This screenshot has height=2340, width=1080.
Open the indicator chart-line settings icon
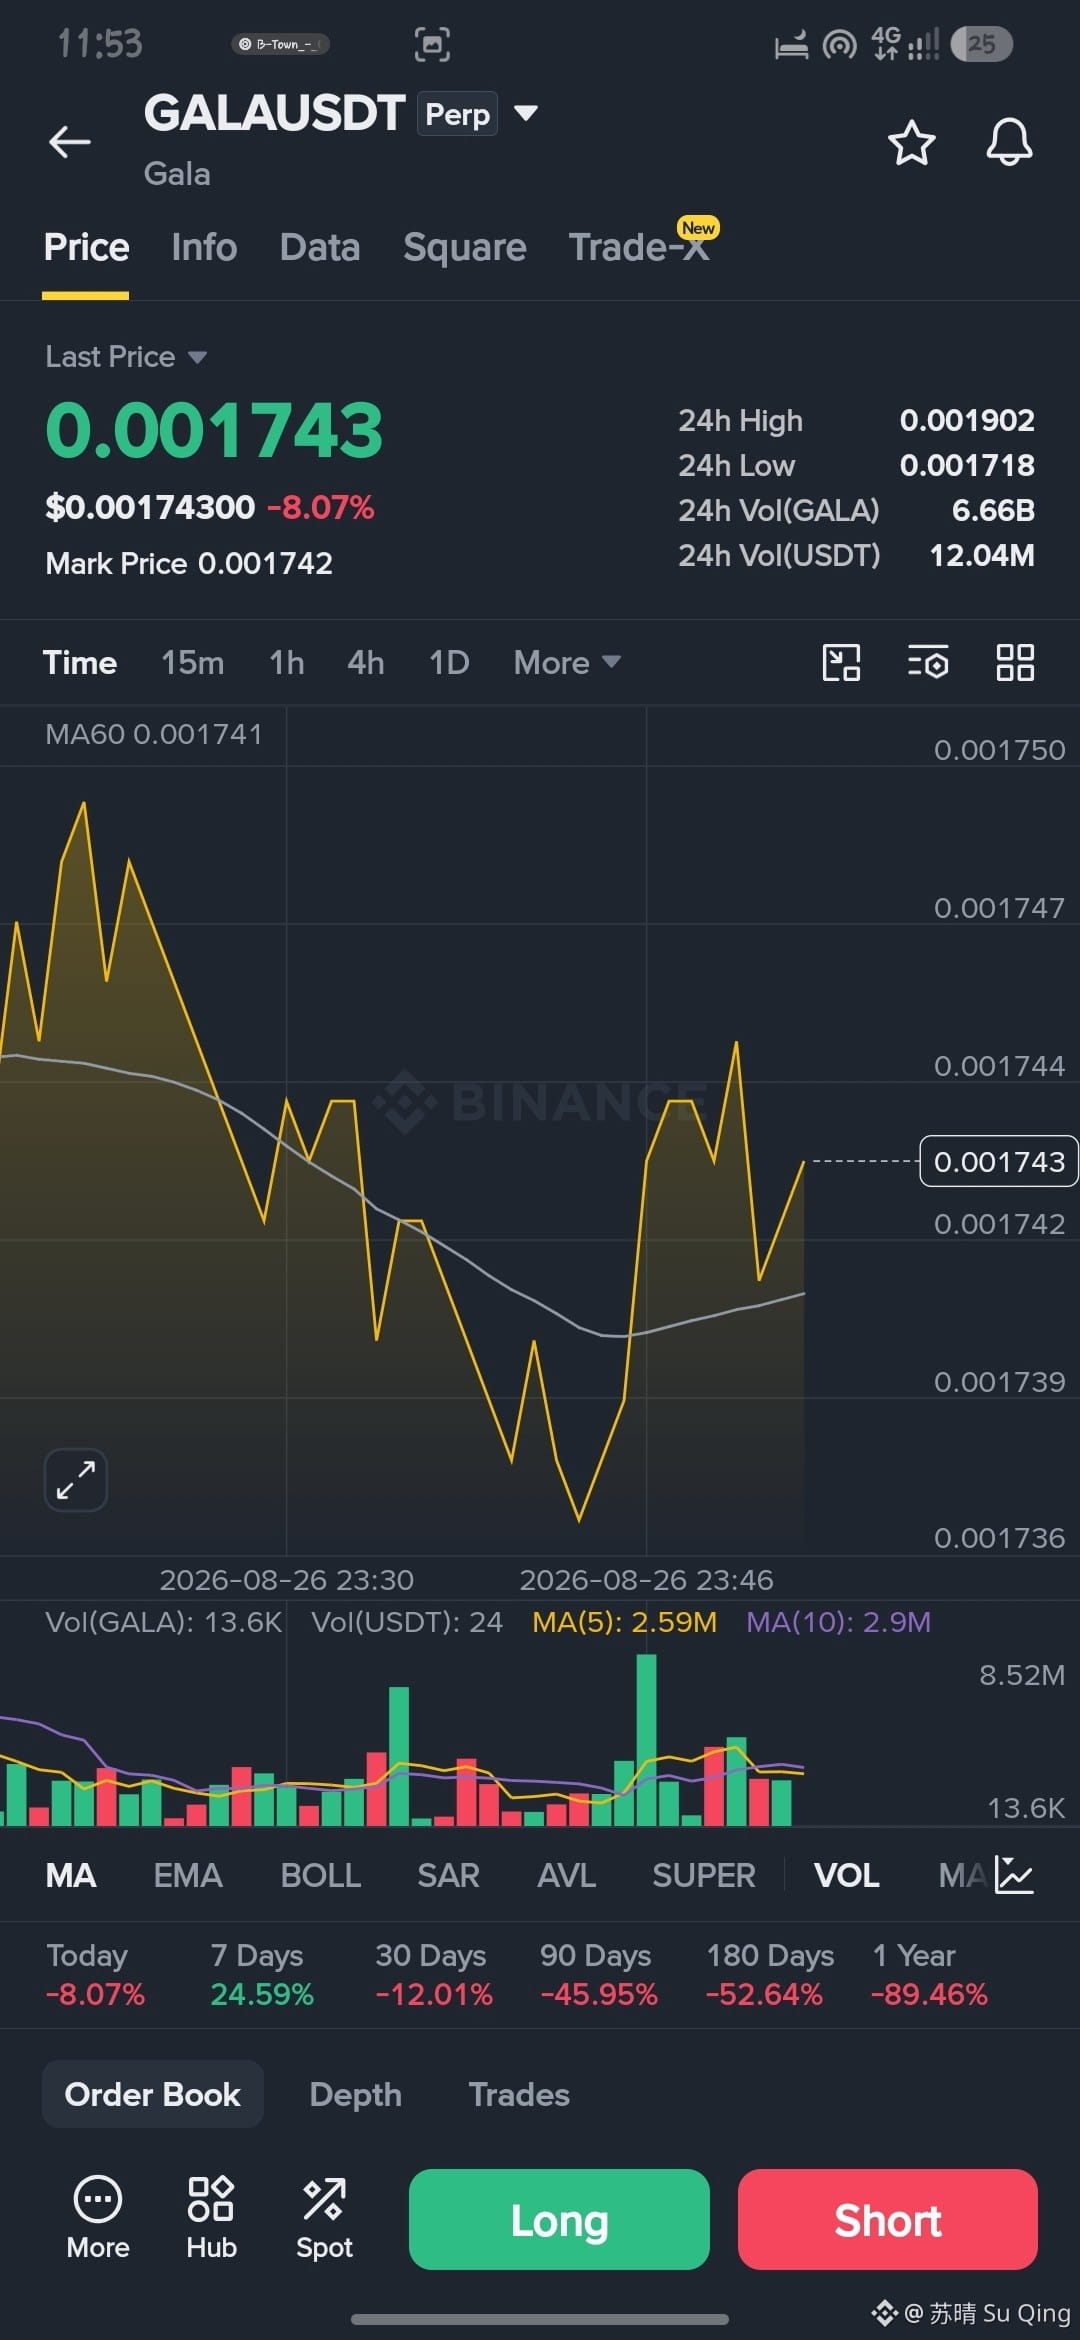click(1014, 1875)
